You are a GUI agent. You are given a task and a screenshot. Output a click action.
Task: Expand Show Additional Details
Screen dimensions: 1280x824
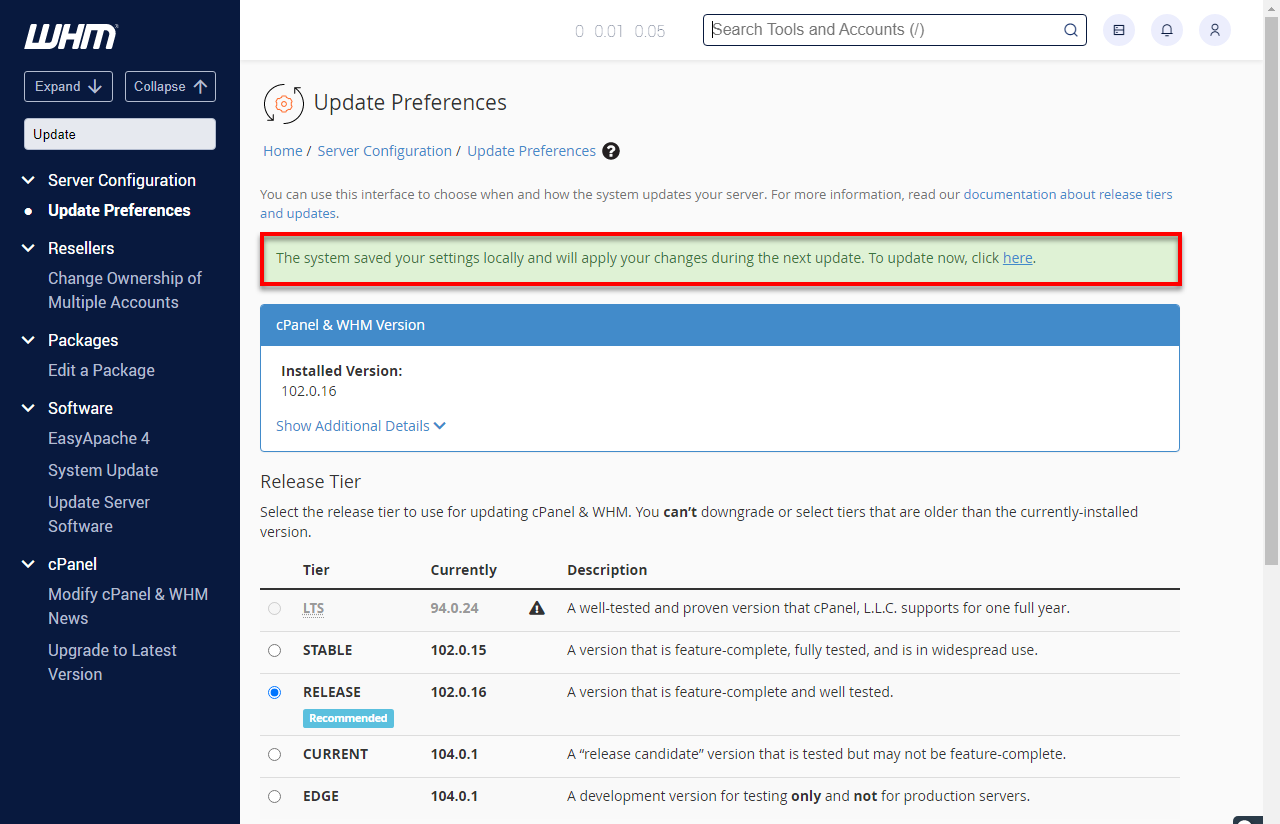pos(361,426)
